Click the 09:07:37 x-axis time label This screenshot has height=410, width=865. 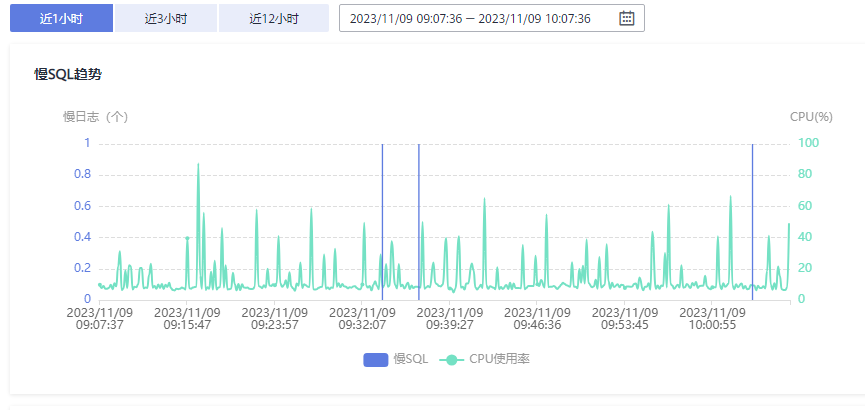100,324
